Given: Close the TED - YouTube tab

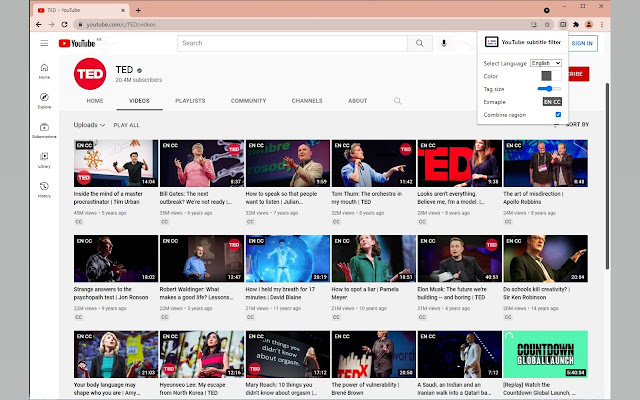Looking at the screenshot, I should click(124, 10).
